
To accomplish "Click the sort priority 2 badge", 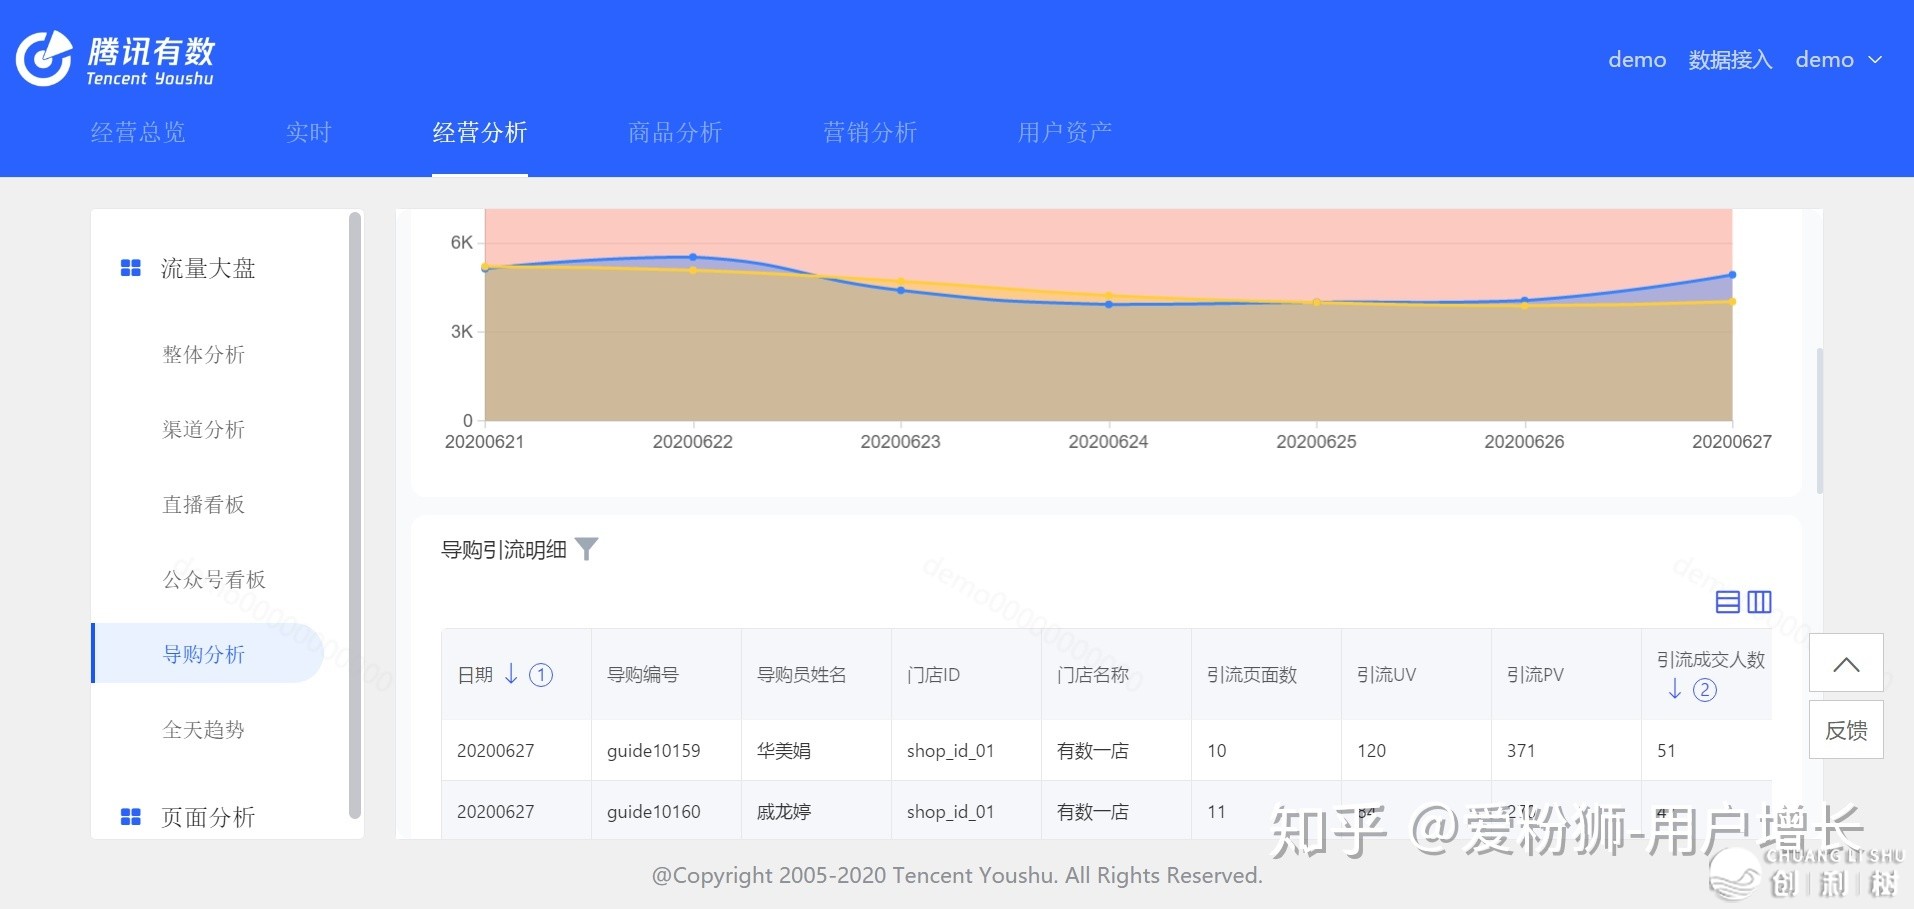I will tap(1704, 690).
